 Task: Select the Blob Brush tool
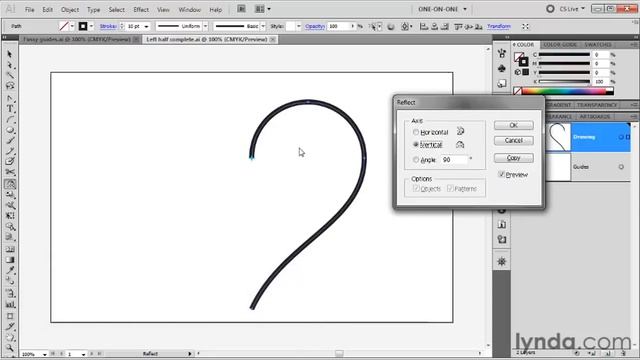click(10, 162)
